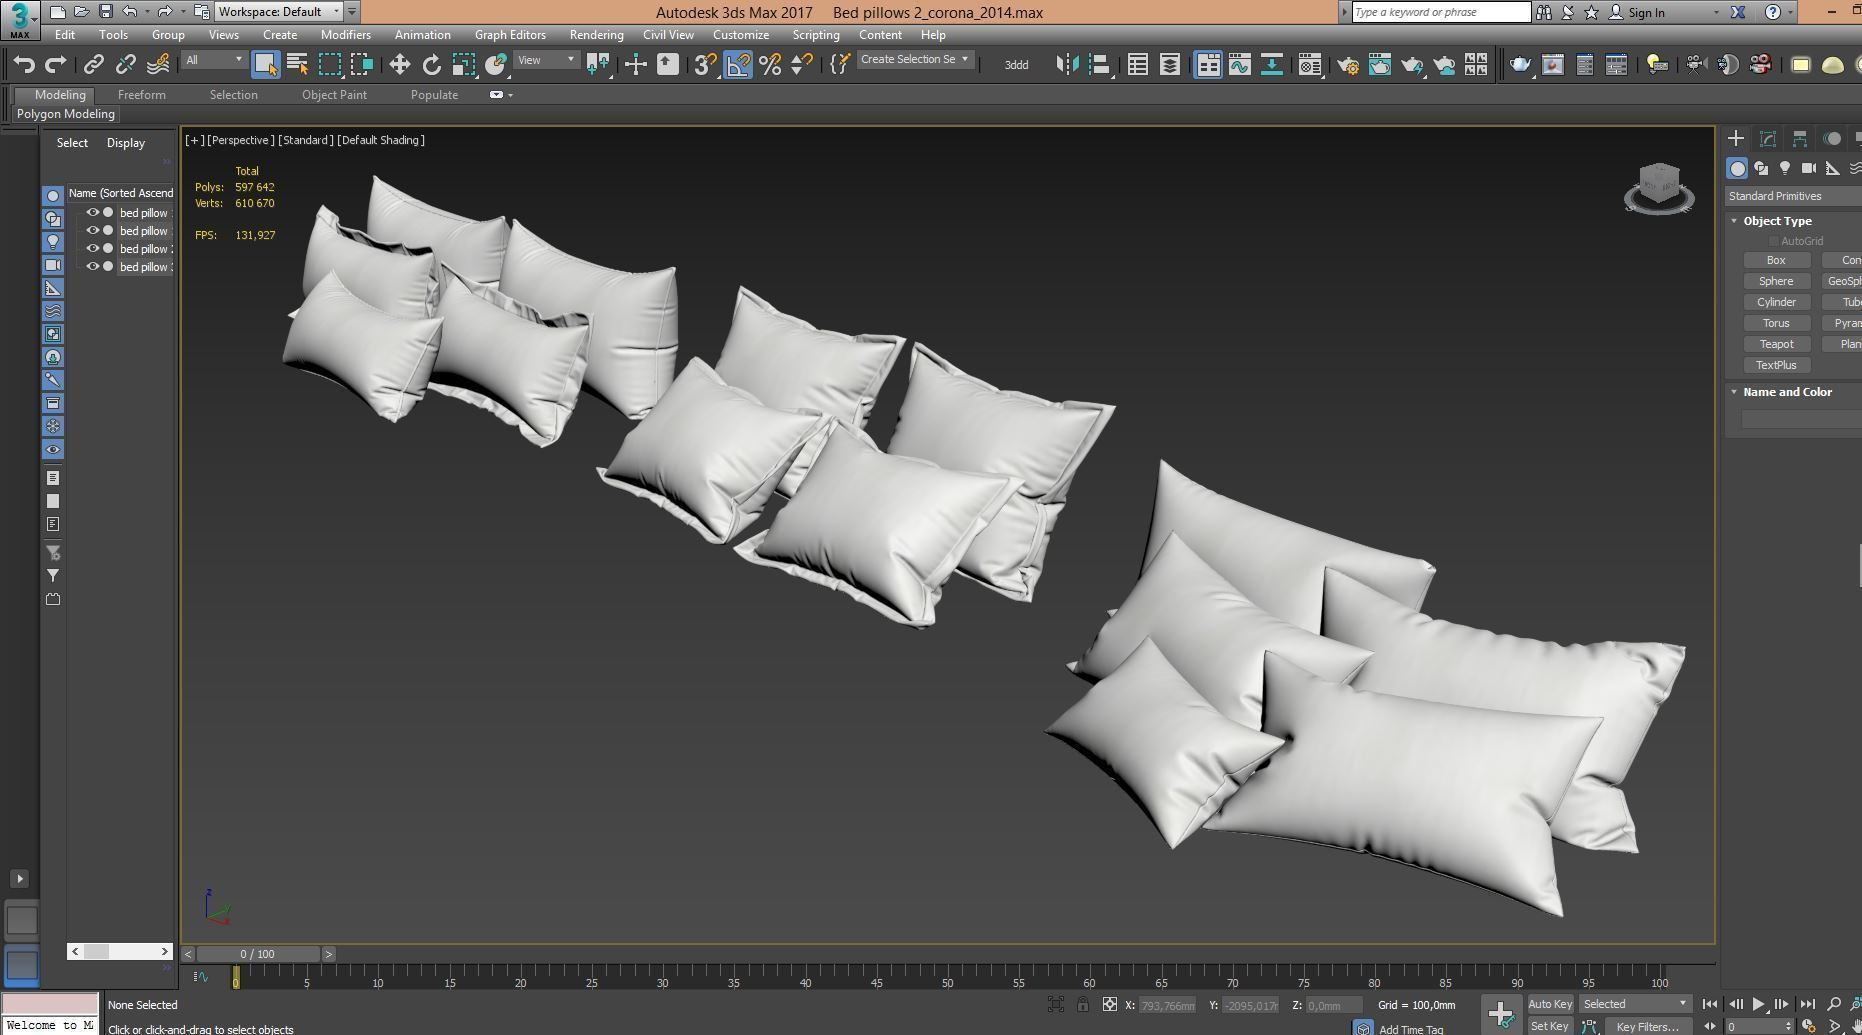Click the Box primitive button
This screenshot has height=1035, width=1862.
tap(1776, 260)
